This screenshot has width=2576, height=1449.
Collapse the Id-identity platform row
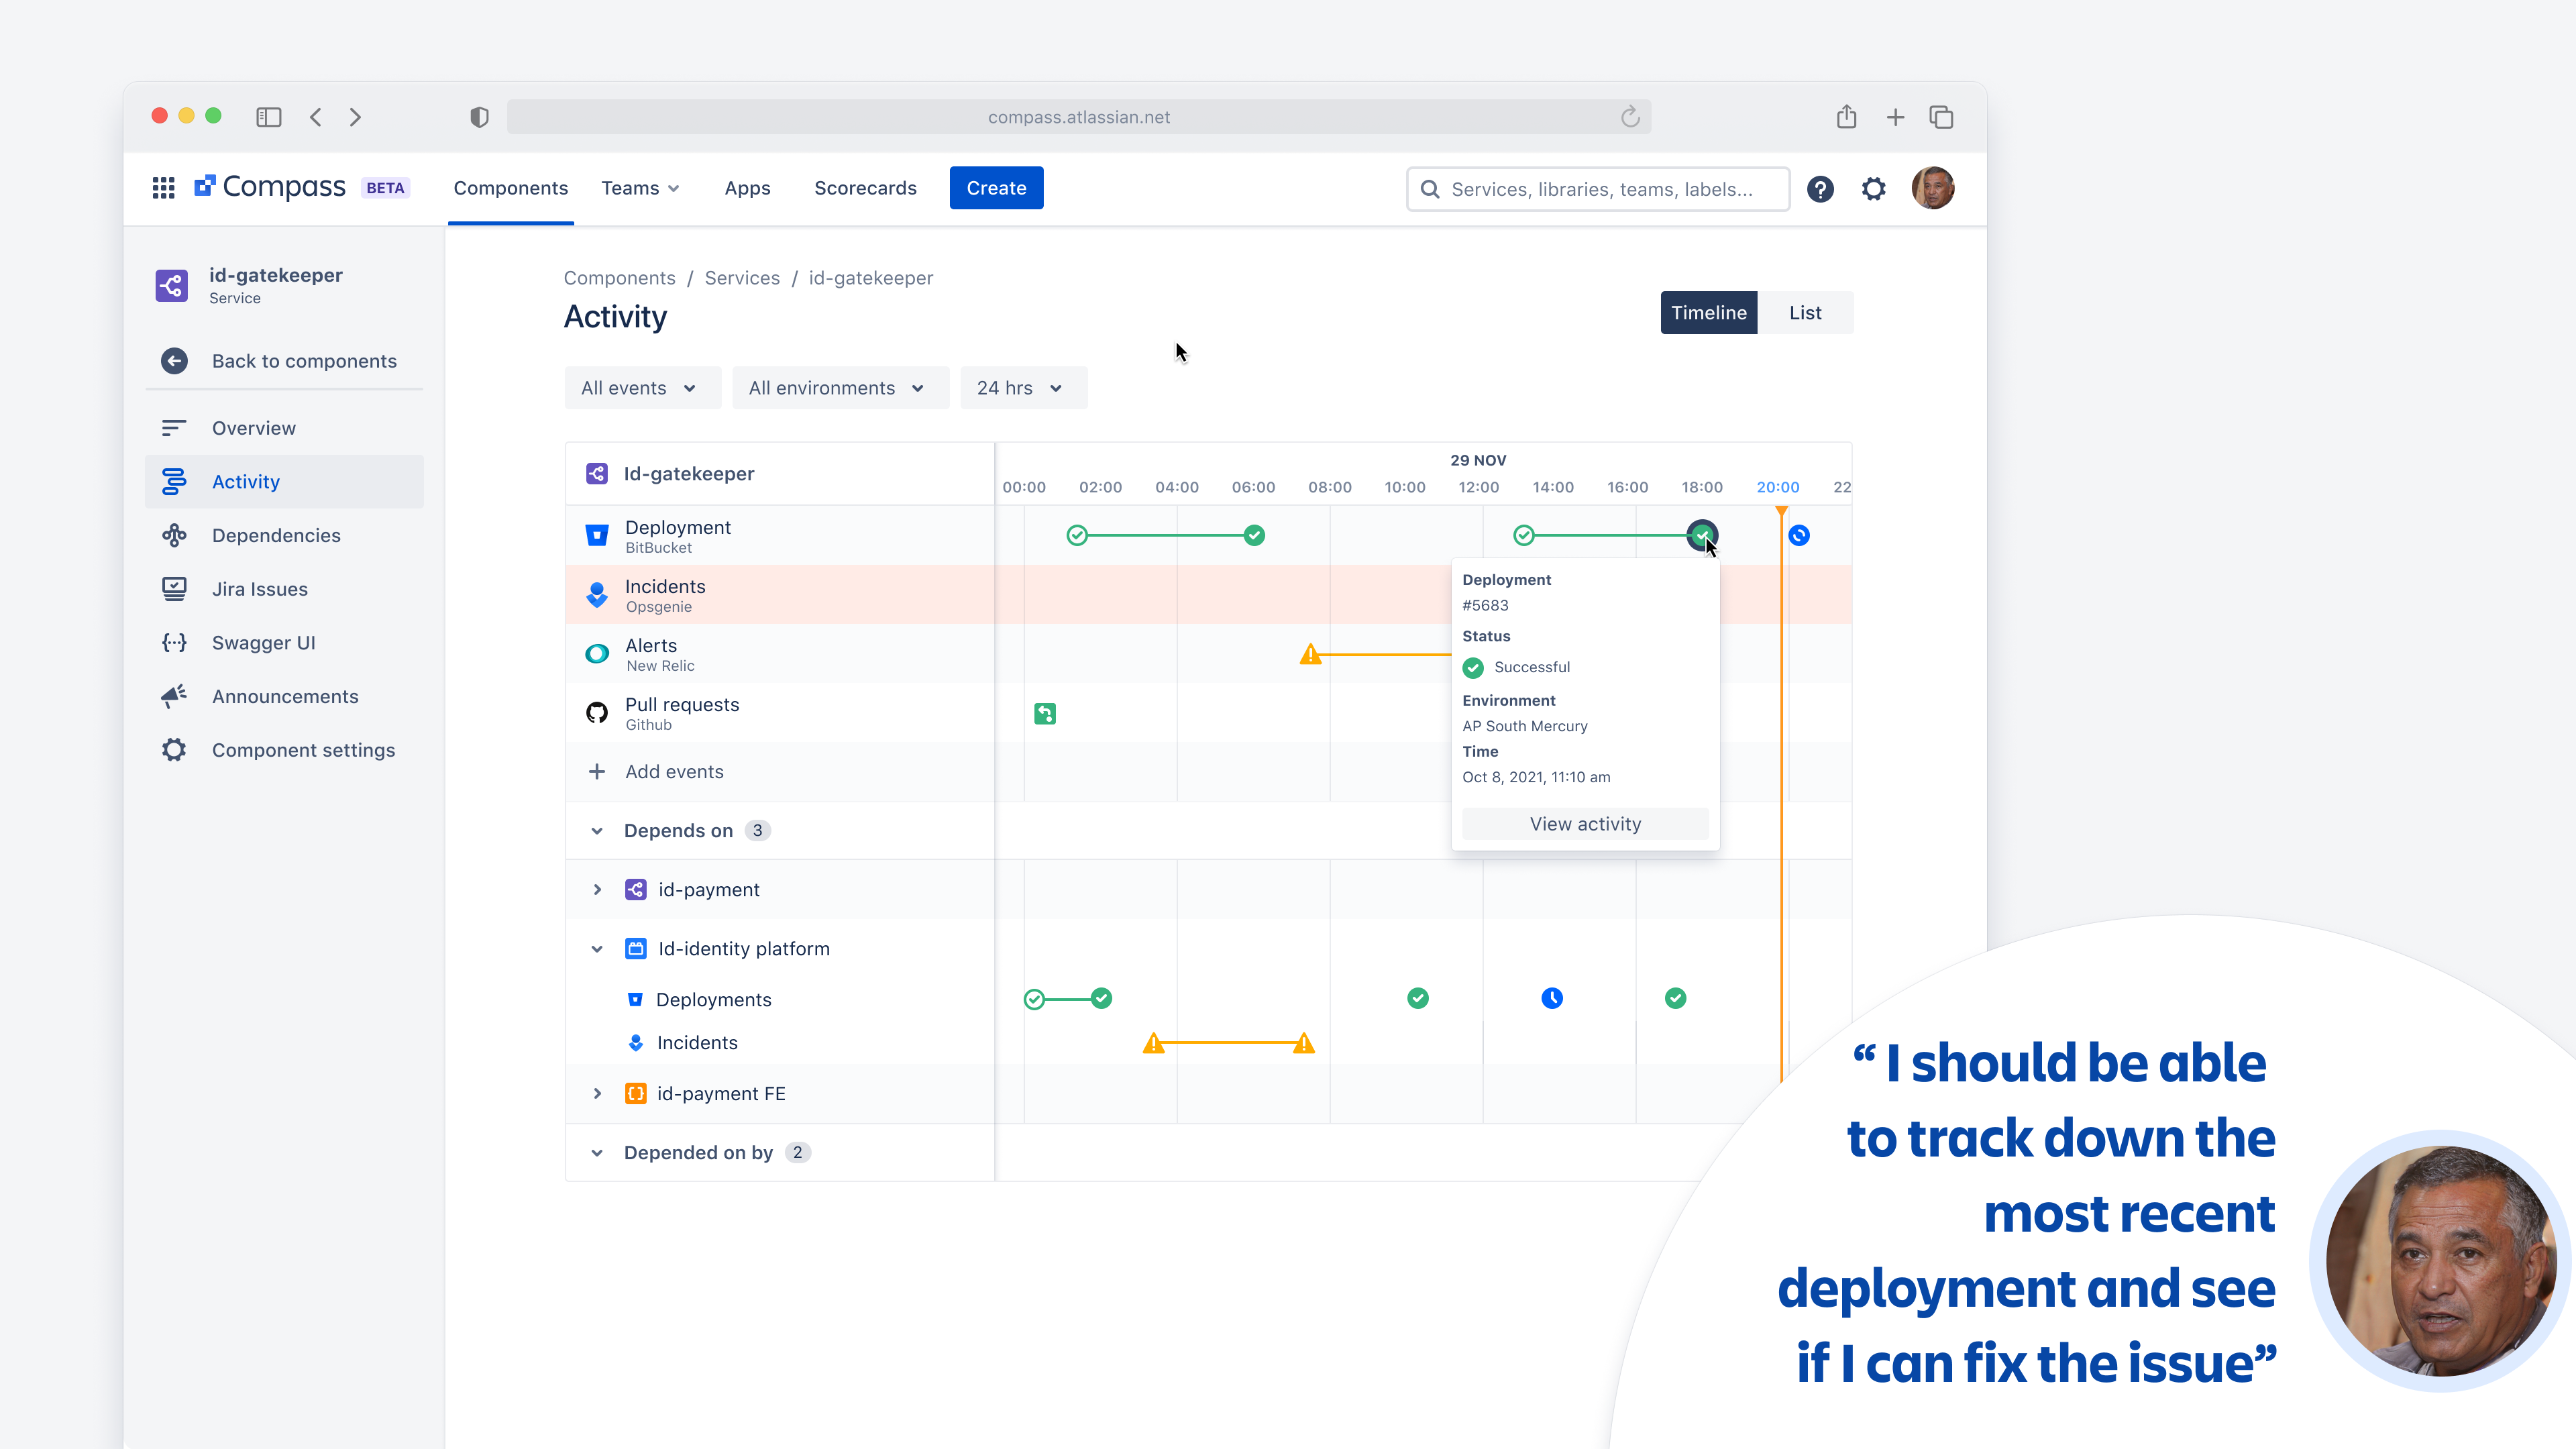coord(597,949)
